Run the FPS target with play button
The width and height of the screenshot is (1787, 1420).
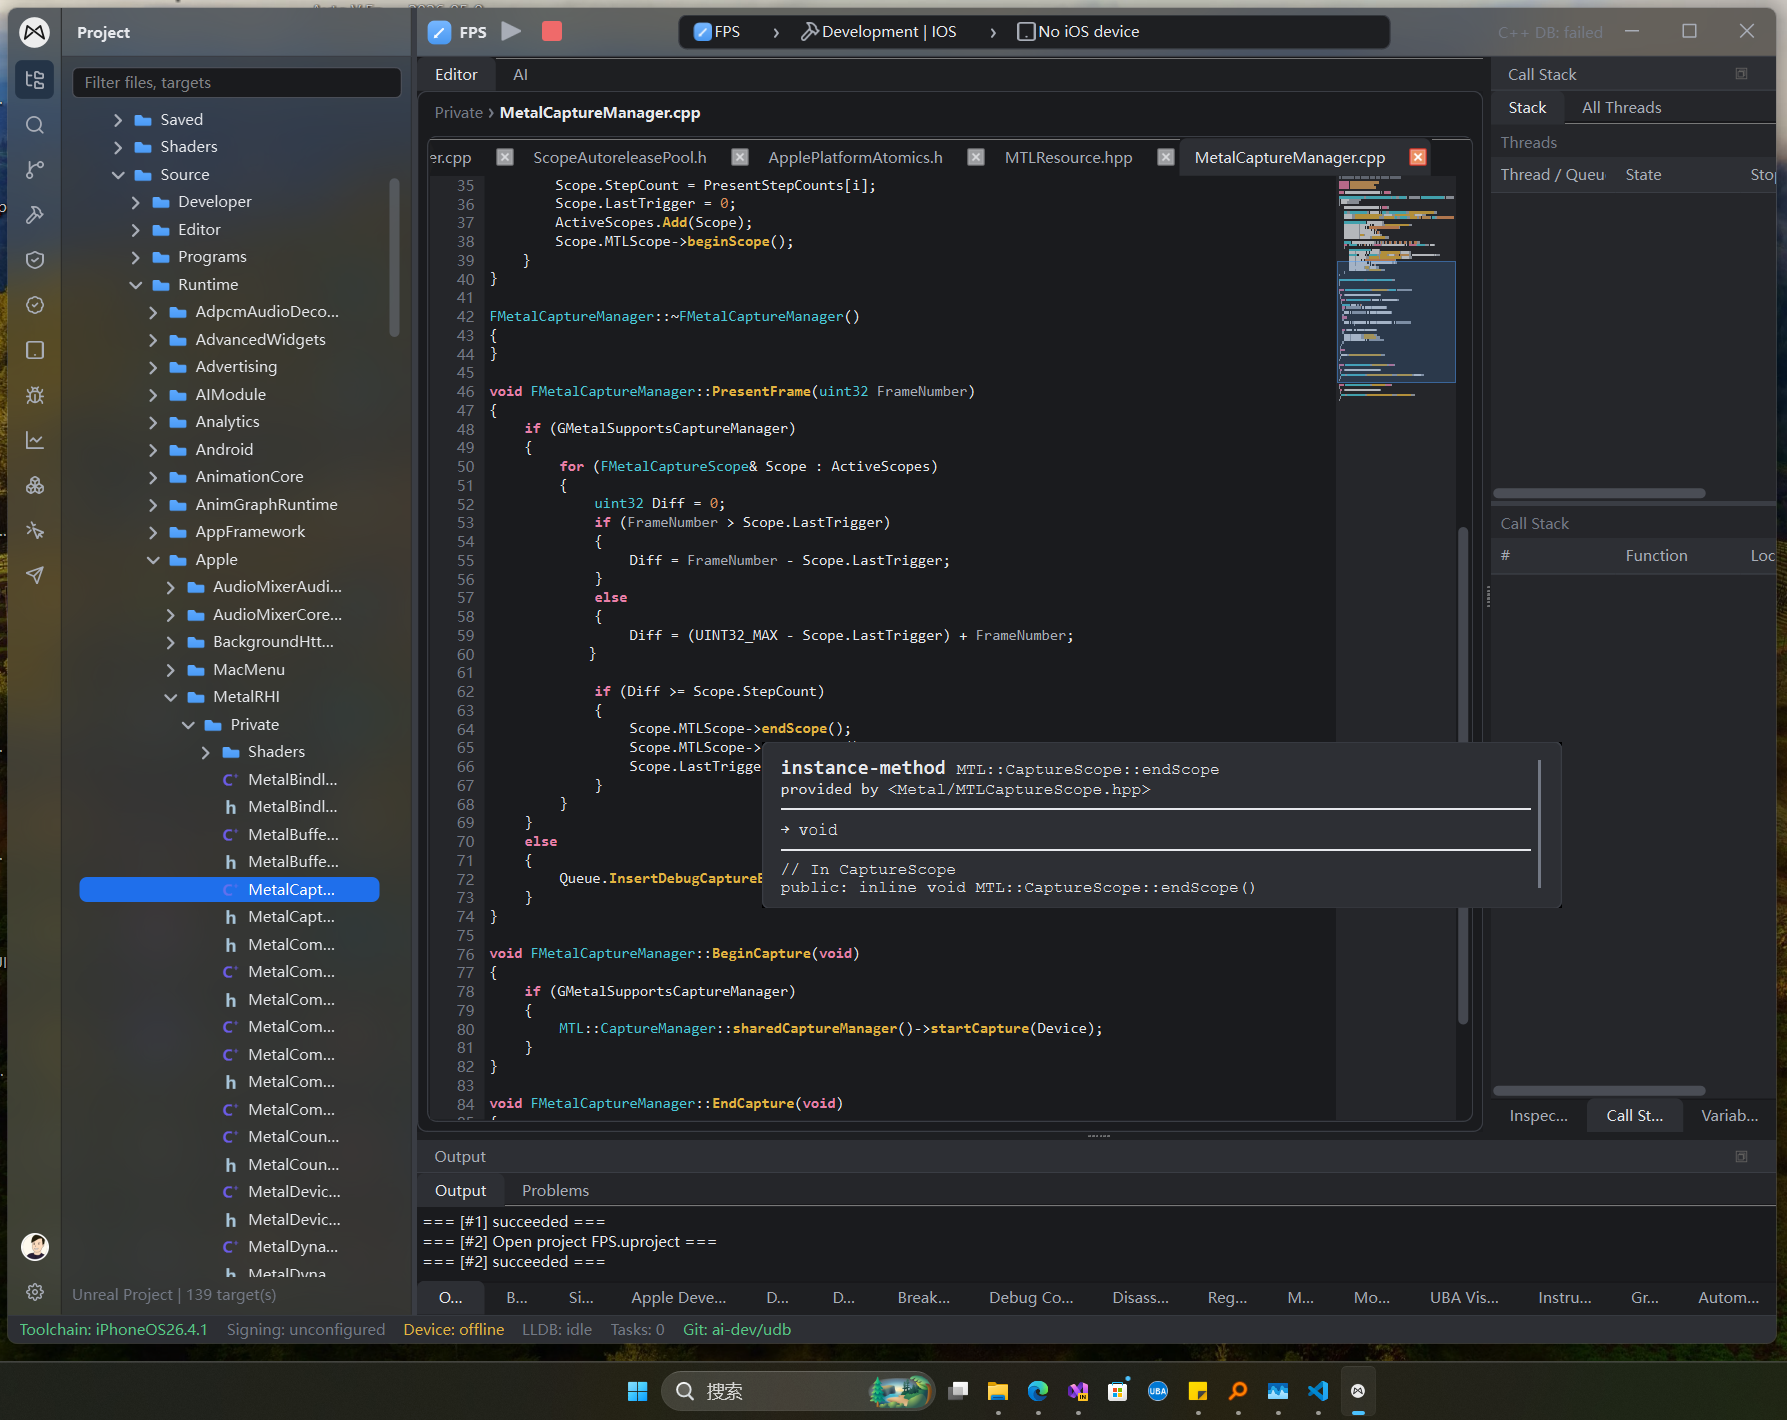point(511,31)
